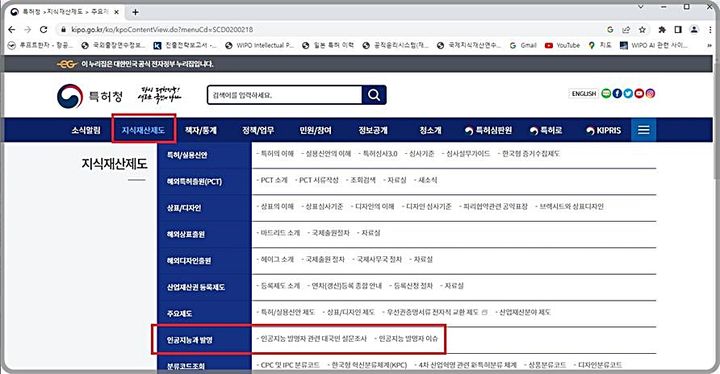Open 인공지능 발명자 관련 대국민 설문조사 link
This screenshot has width=720, height=374.
314,339
